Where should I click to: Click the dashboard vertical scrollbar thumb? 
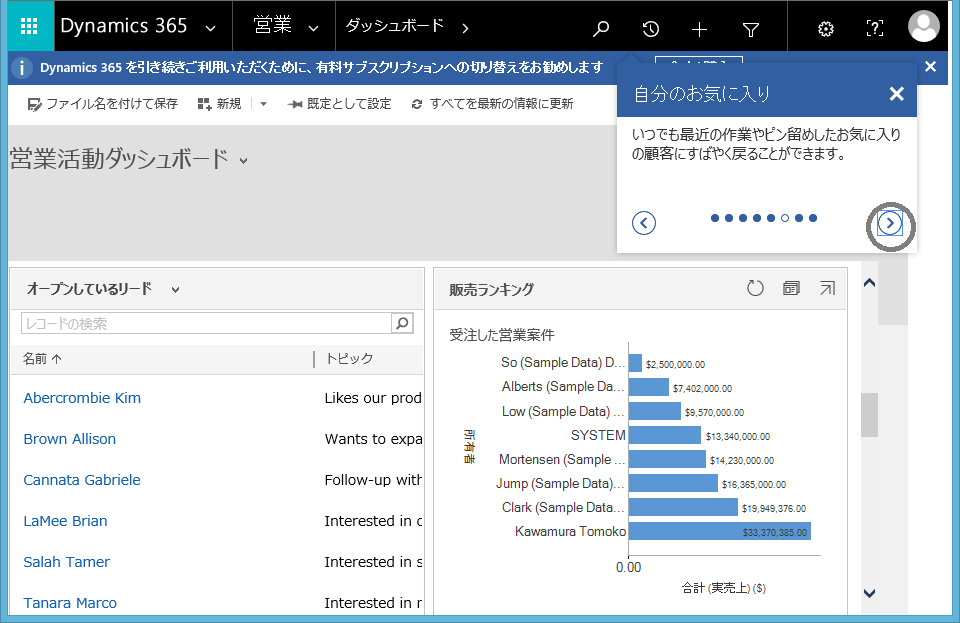(x=869, y=415)
